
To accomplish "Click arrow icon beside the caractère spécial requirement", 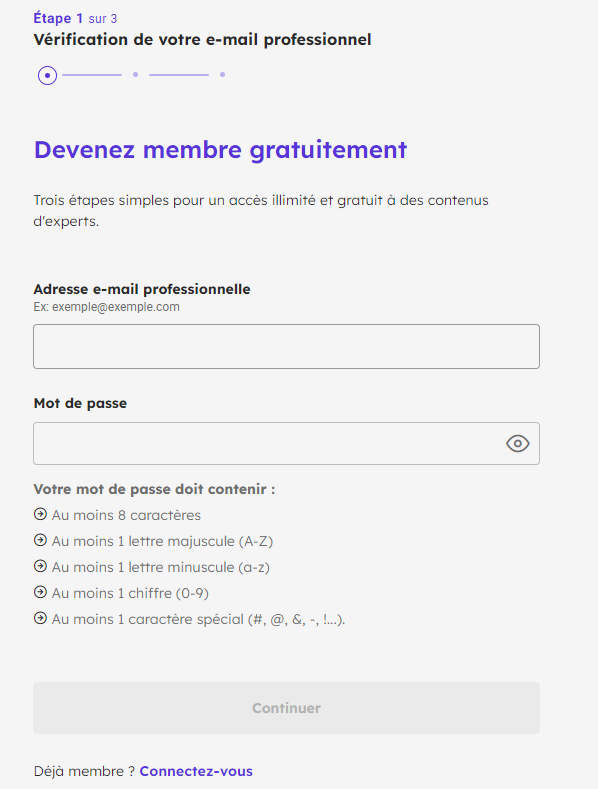I will coord(40,618).
